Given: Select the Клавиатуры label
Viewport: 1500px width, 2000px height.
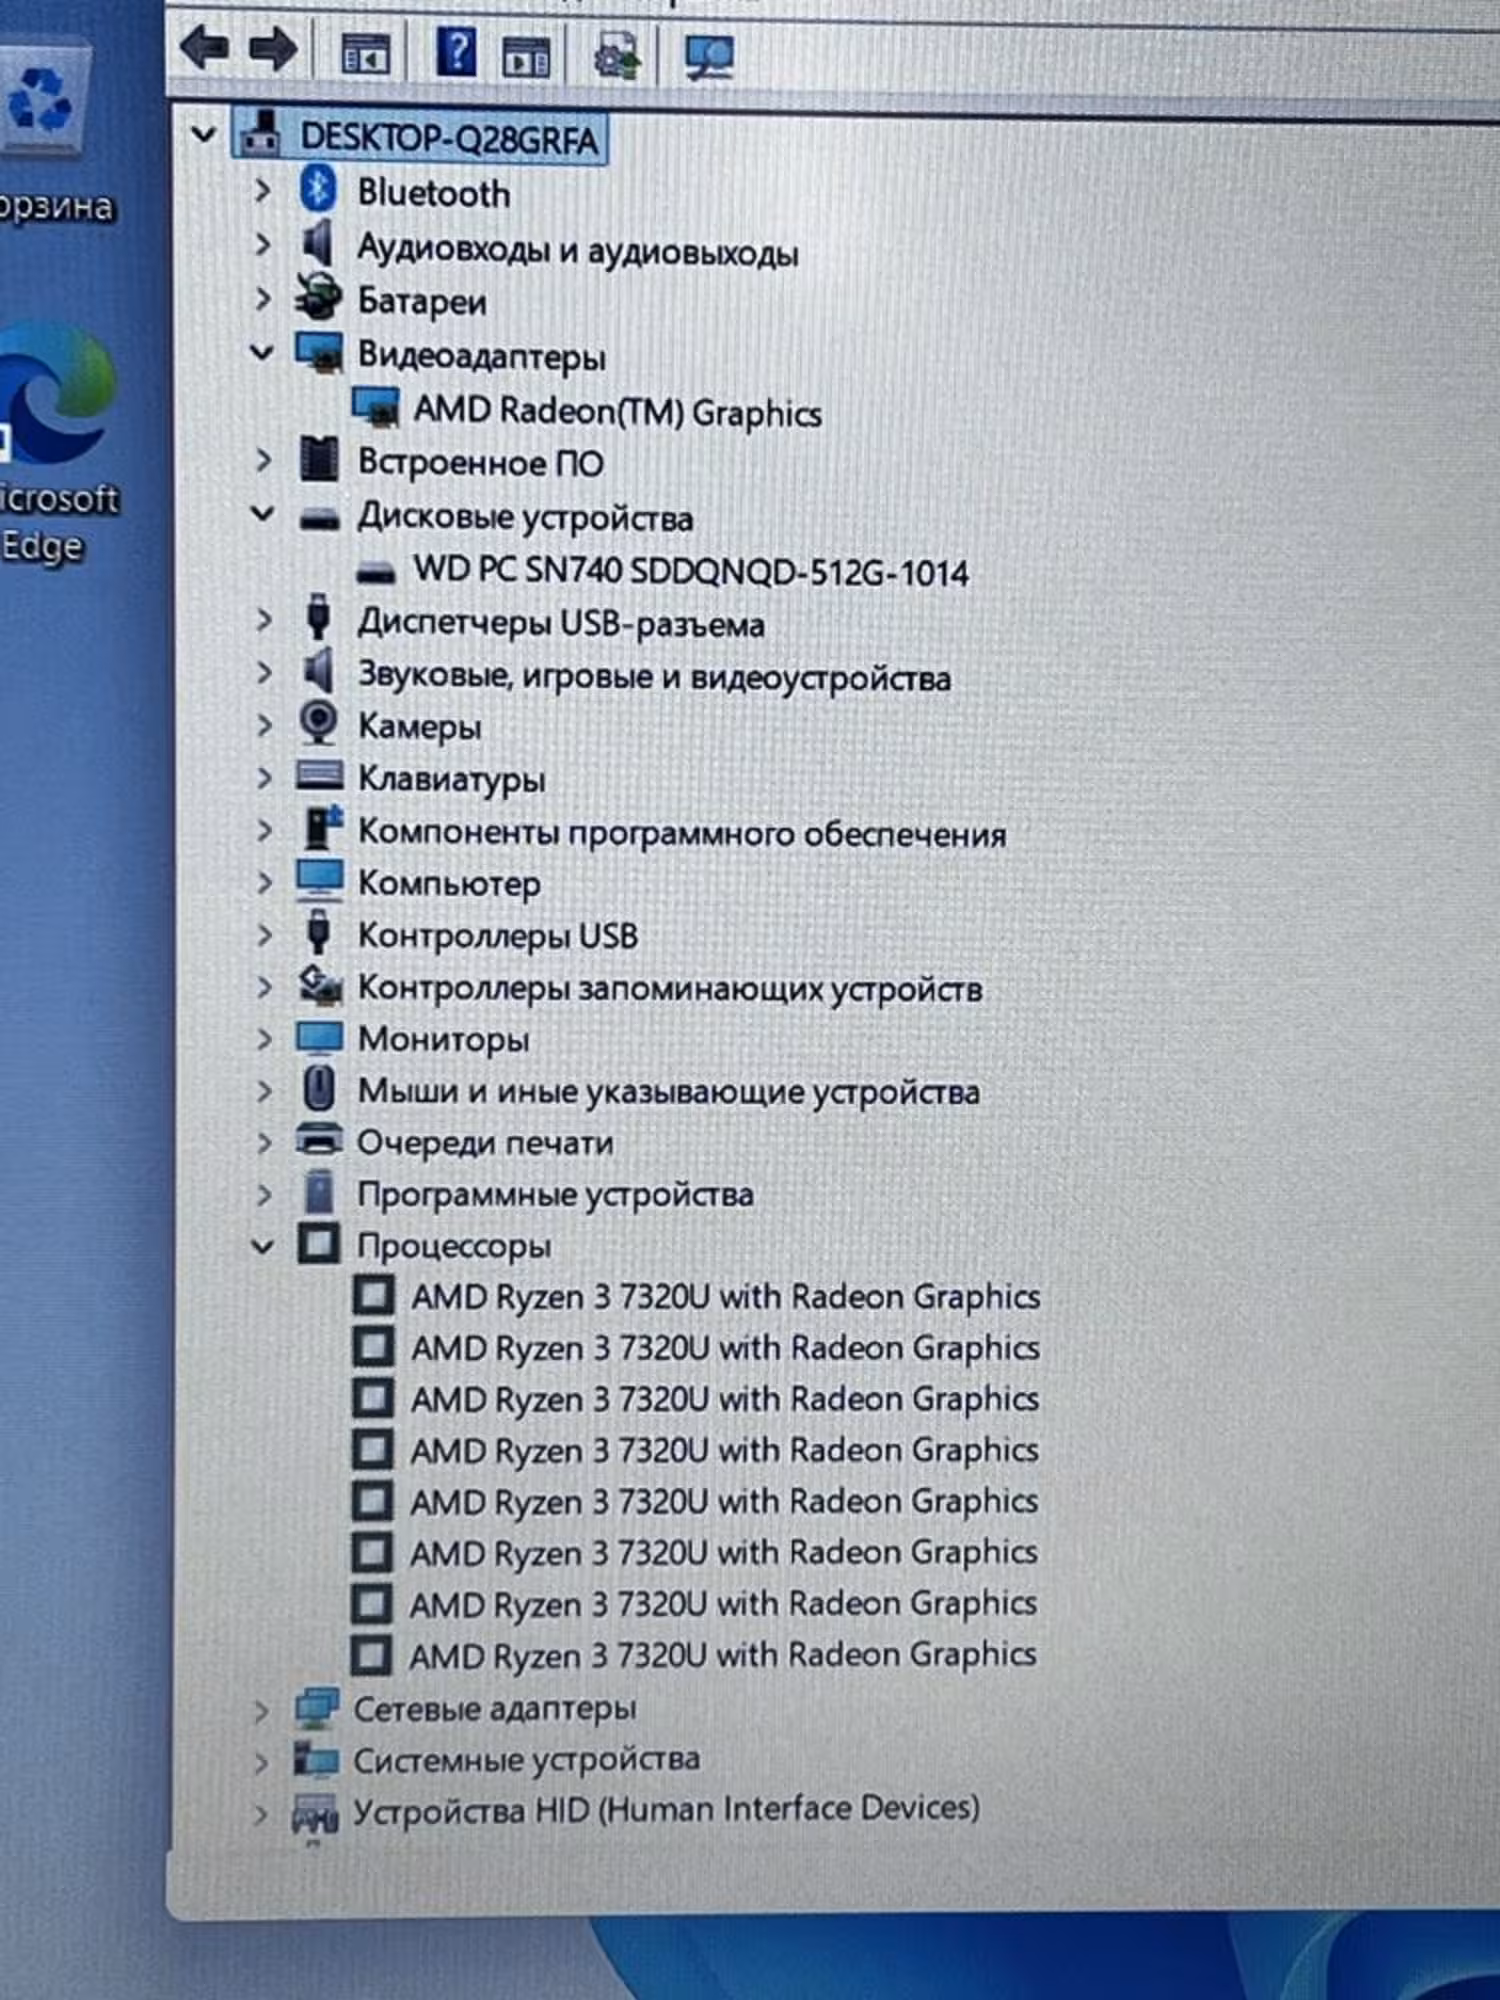Looking at the screenshot, I should (452, 779).
